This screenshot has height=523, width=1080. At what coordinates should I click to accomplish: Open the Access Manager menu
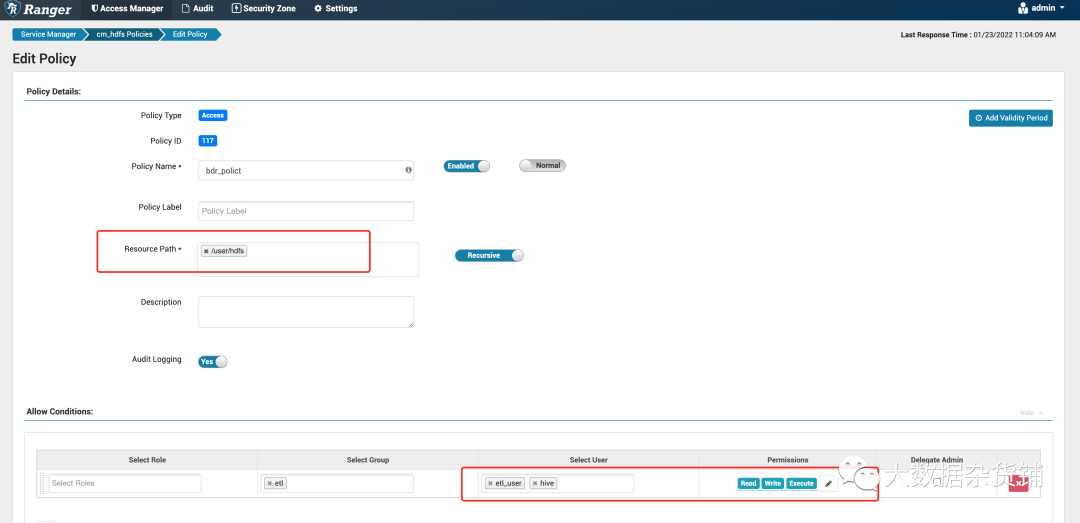(127, 9)
